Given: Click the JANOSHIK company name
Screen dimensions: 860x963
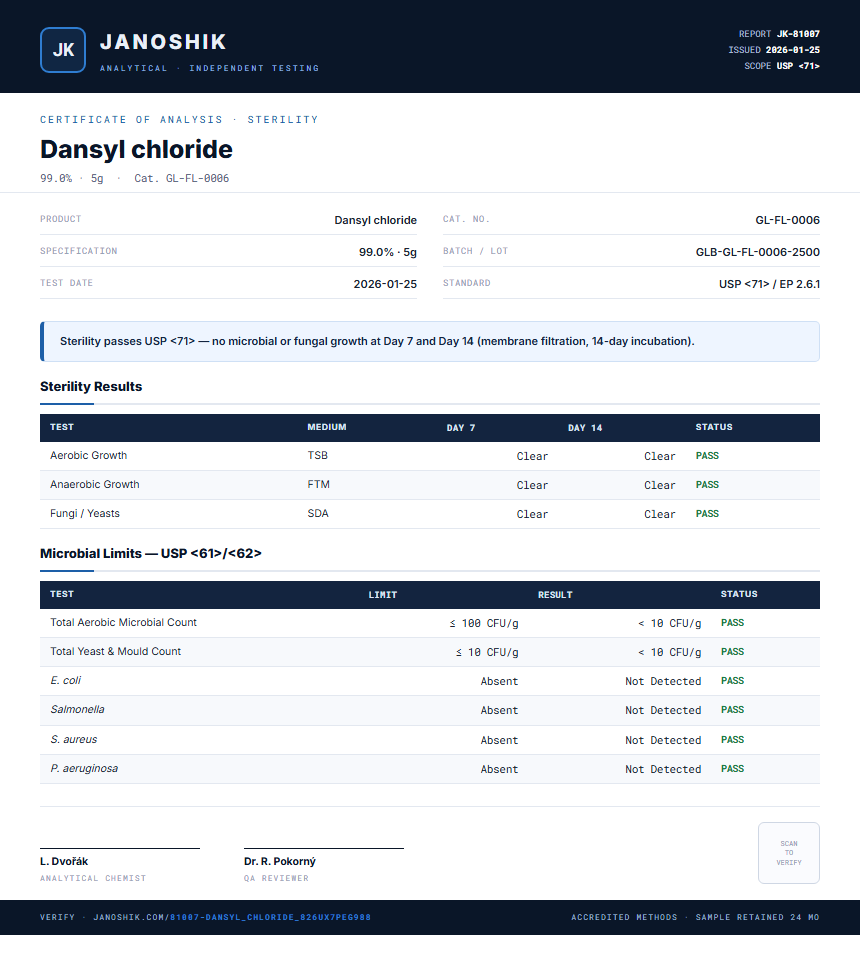Looking at the screenshot, I should click(x=163, y=42).
